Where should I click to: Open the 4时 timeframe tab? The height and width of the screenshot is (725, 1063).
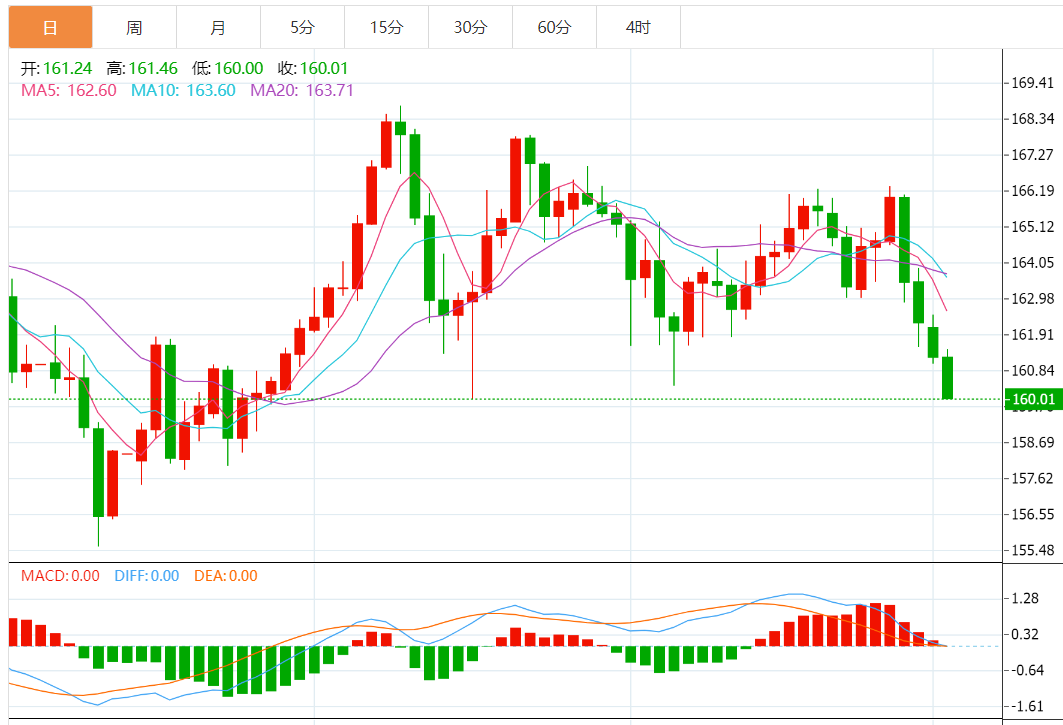pos(639,27)
